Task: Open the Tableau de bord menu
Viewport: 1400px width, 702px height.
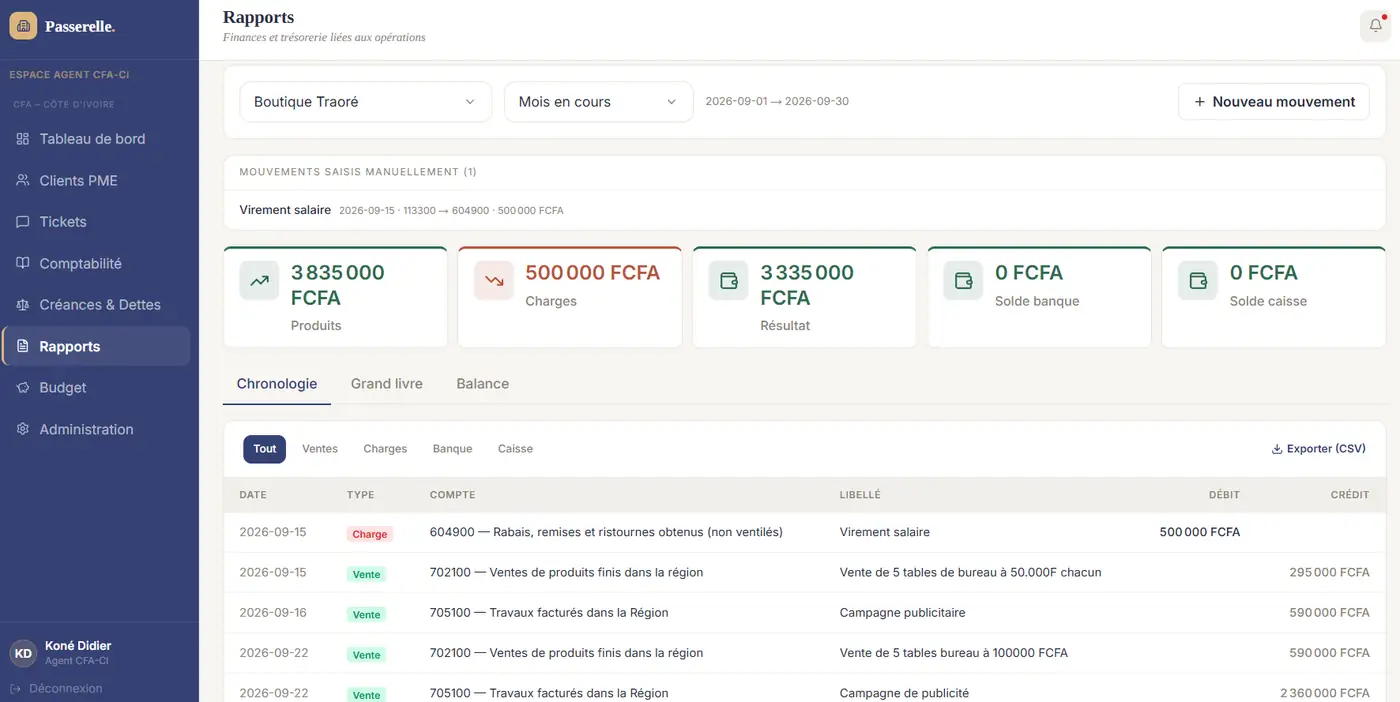Action: pyautogui.click(x=96, y=139)
